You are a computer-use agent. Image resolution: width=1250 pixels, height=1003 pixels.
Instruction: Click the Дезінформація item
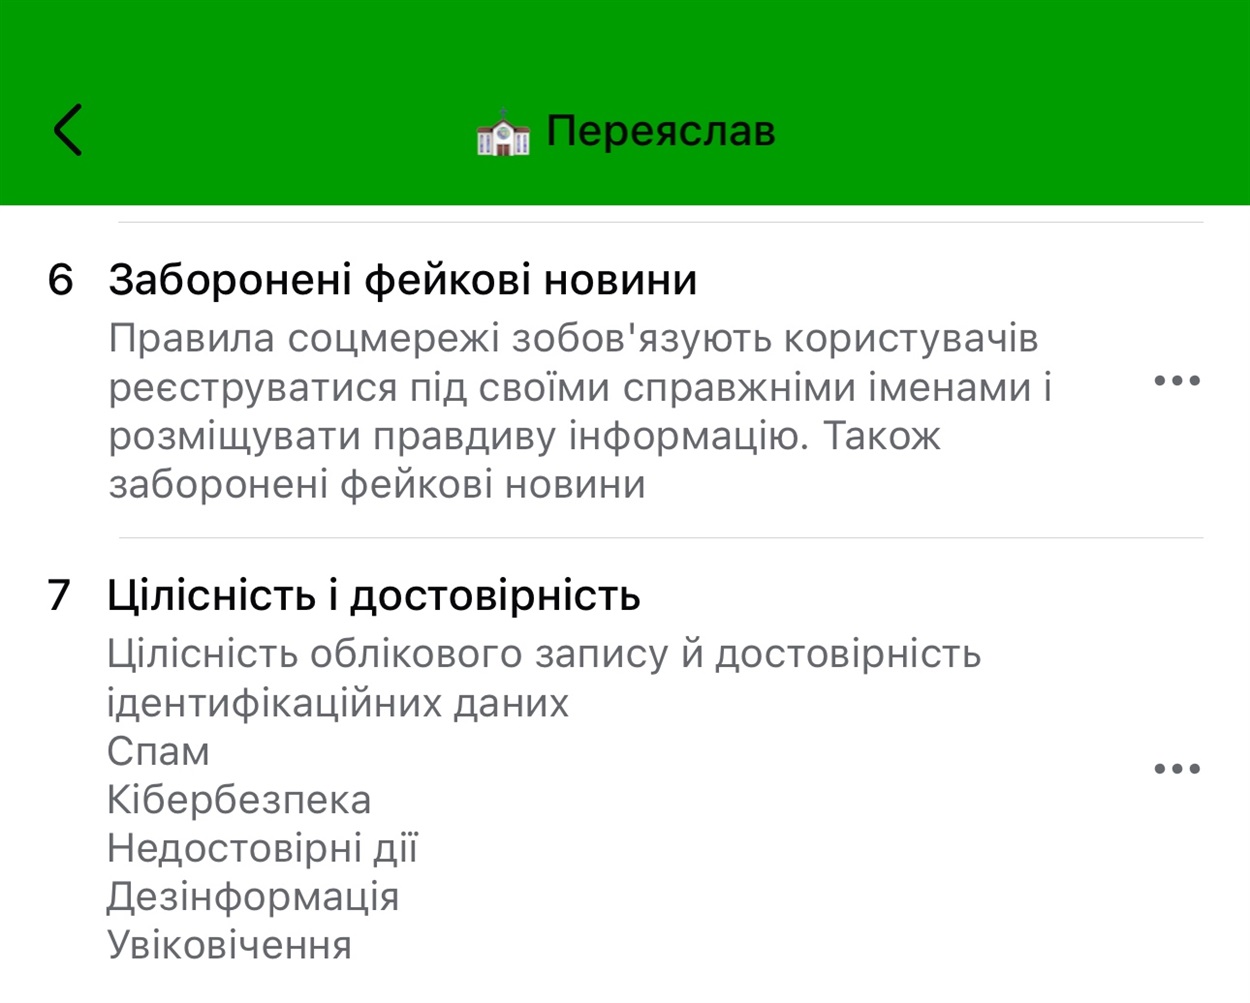[252, 897]
